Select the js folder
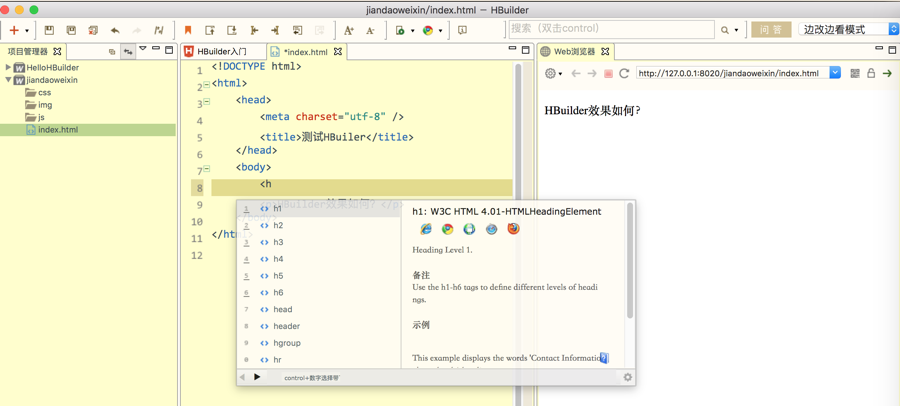The height and width of the screenshot is (406, 900). (x=35, y=117)
